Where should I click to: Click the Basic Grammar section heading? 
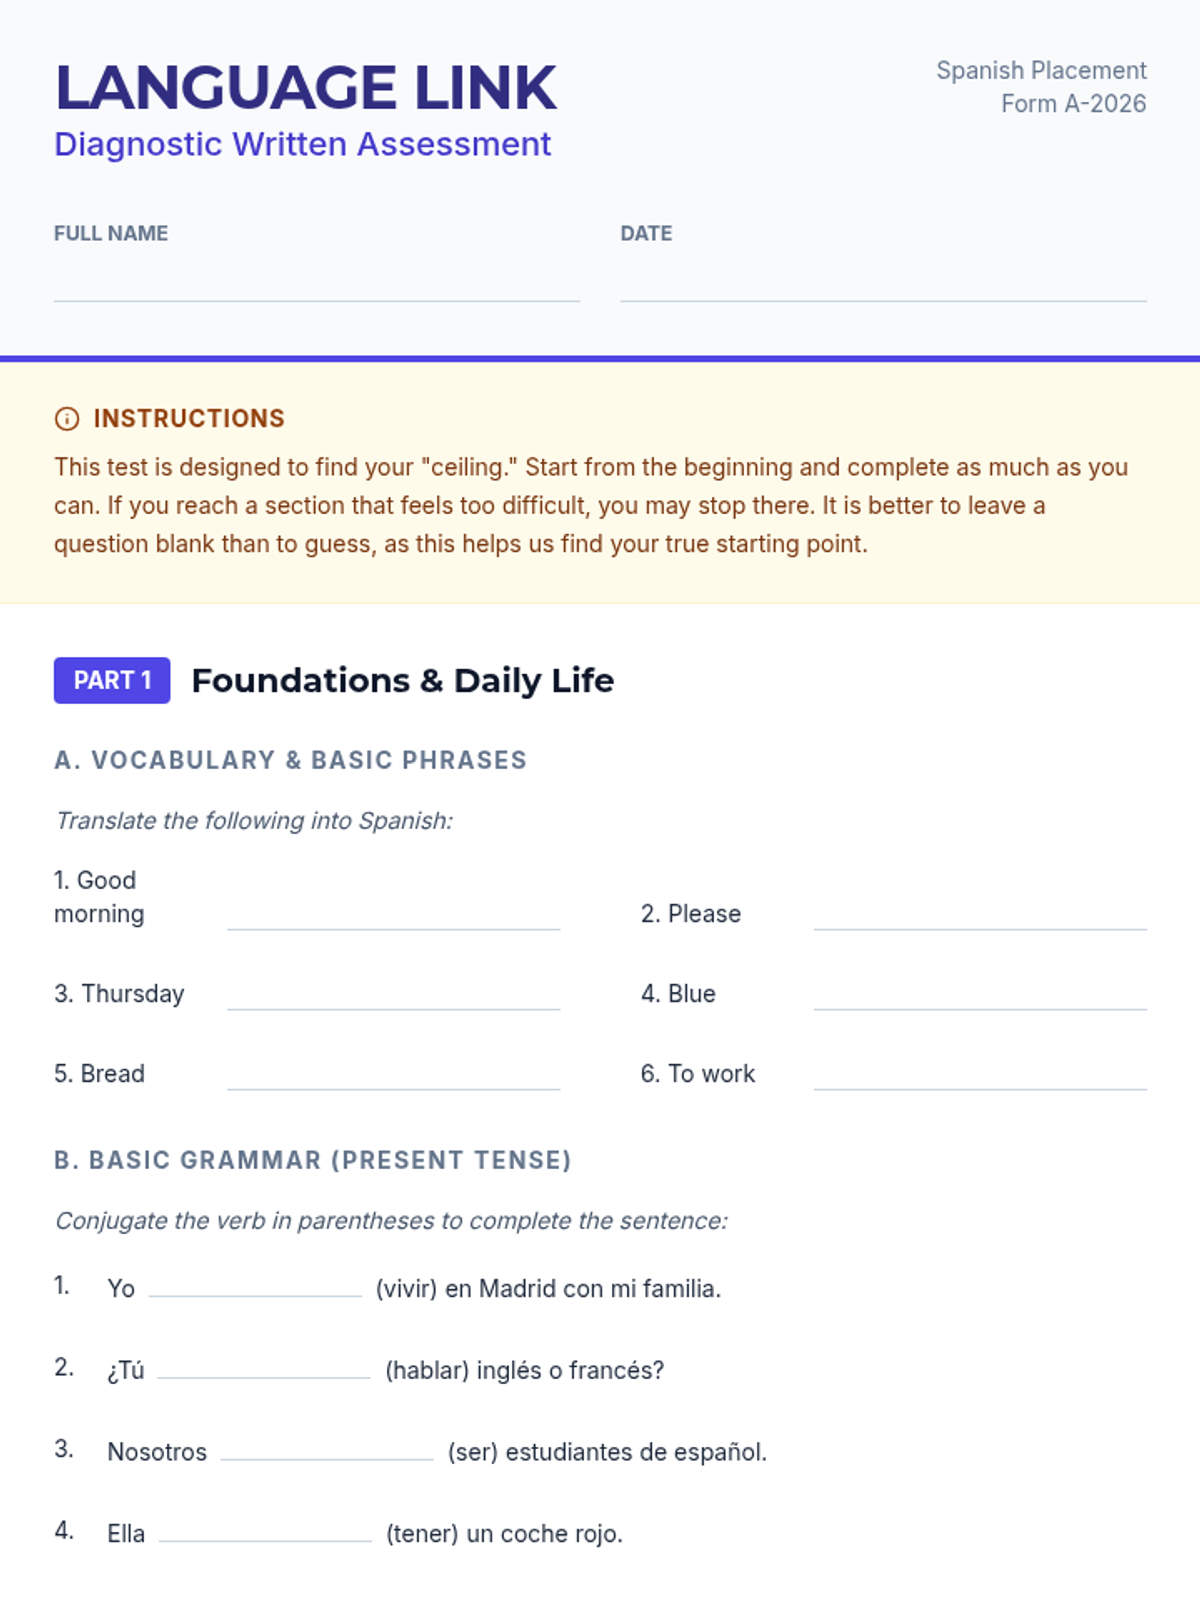[x=312, y=1160]
